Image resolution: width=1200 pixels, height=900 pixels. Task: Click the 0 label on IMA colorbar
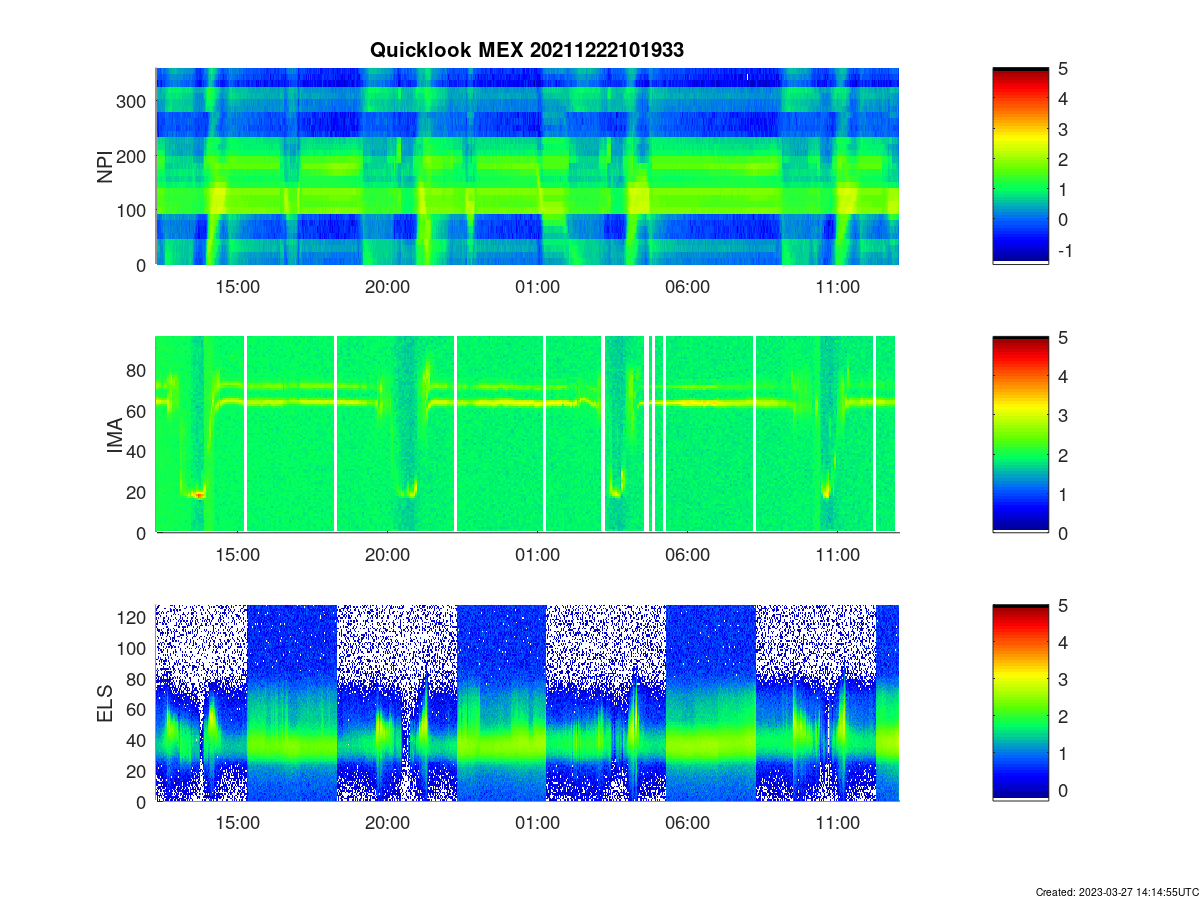pos(1063,533)
